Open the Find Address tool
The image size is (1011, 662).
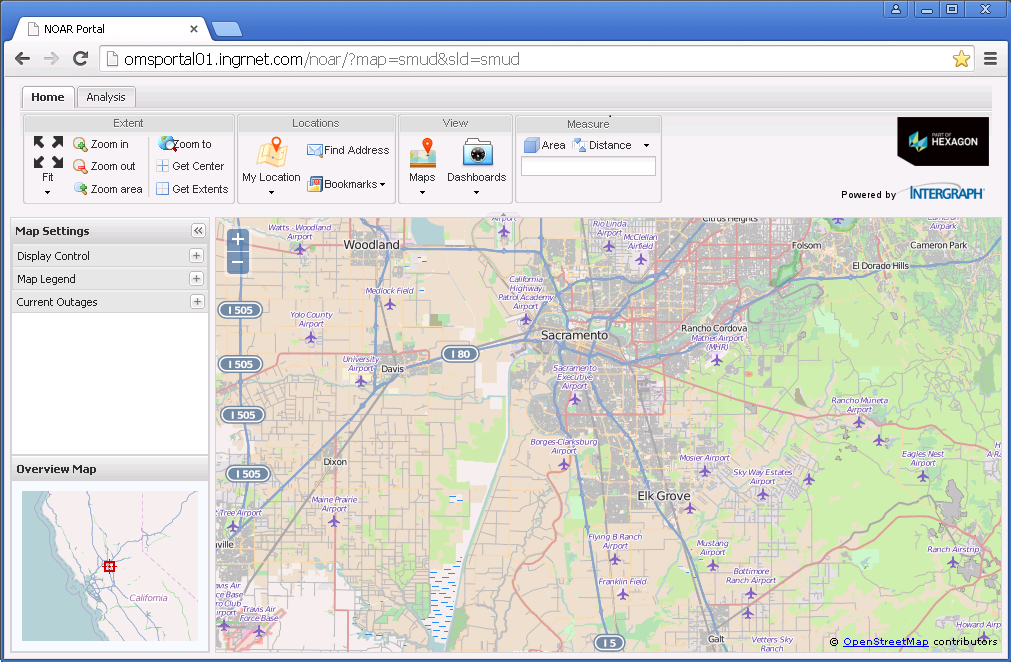coord(348,150)
